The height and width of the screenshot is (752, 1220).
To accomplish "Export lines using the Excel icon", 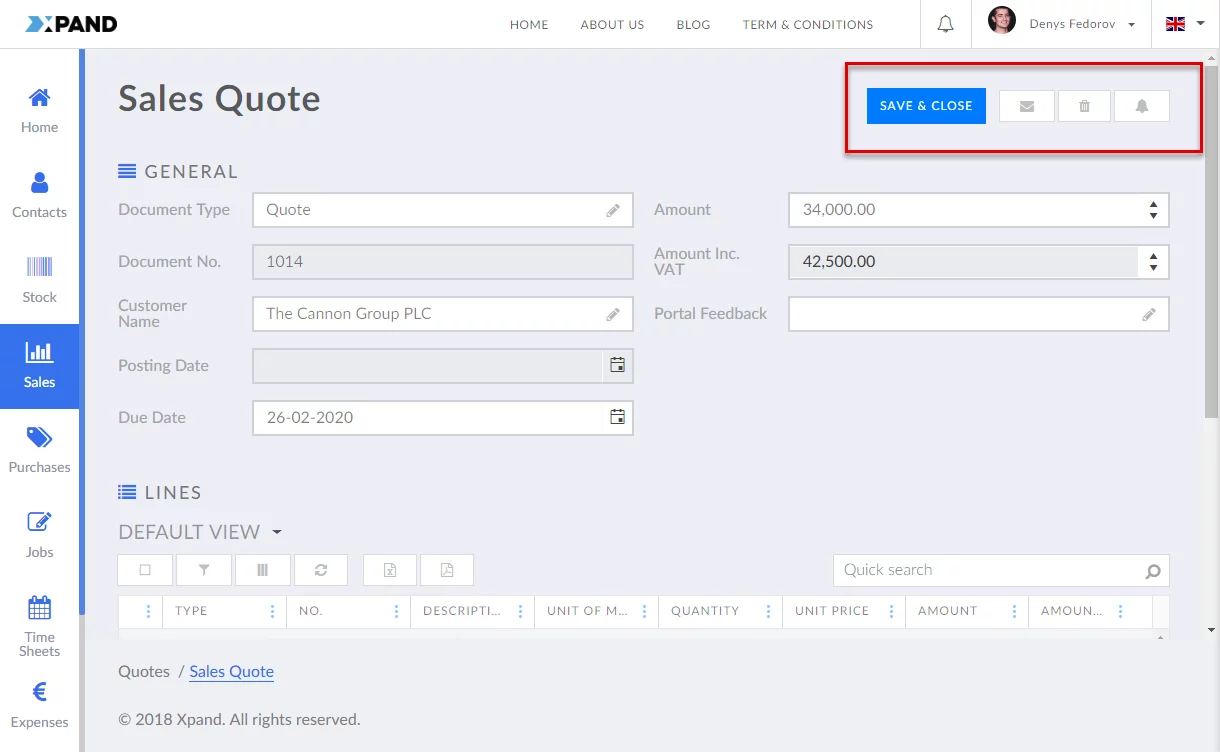I will [x=390, y=570].
